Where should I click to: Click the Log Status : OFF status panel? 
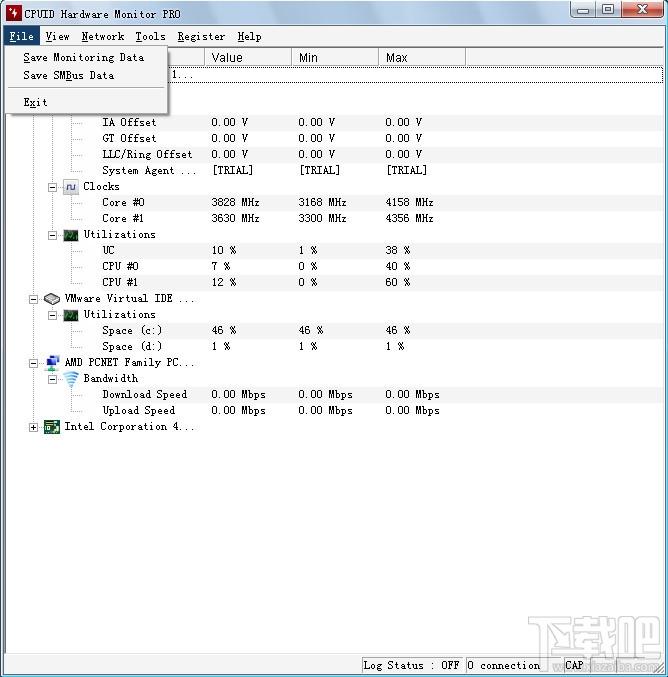(413, 665)
